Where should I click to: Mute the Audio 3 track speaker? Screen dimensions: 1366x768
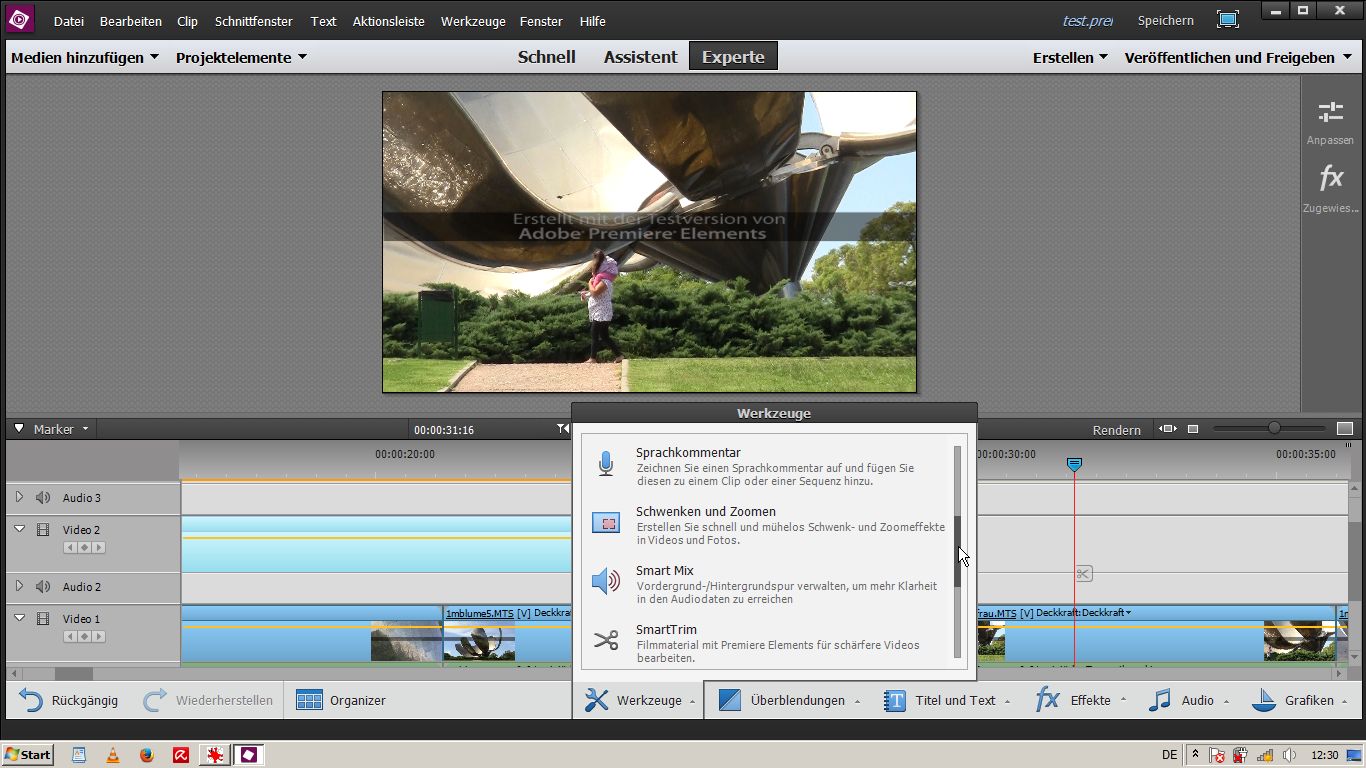[43, 497]
